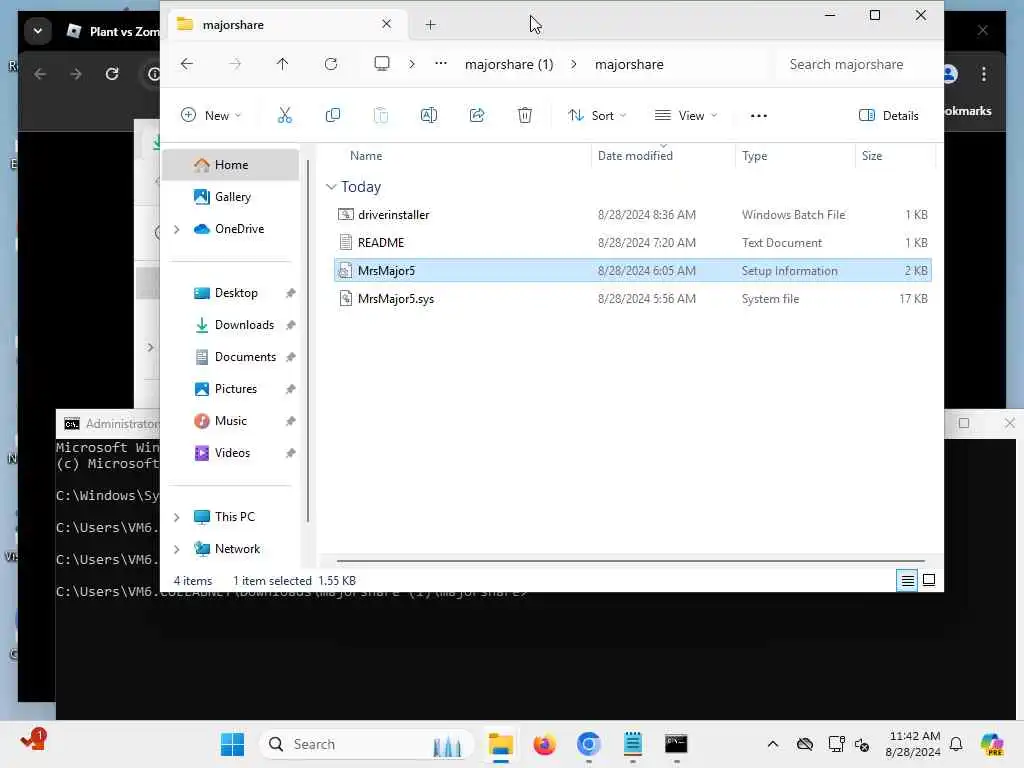Open File Explorer from taskbar

click(501, 744)
